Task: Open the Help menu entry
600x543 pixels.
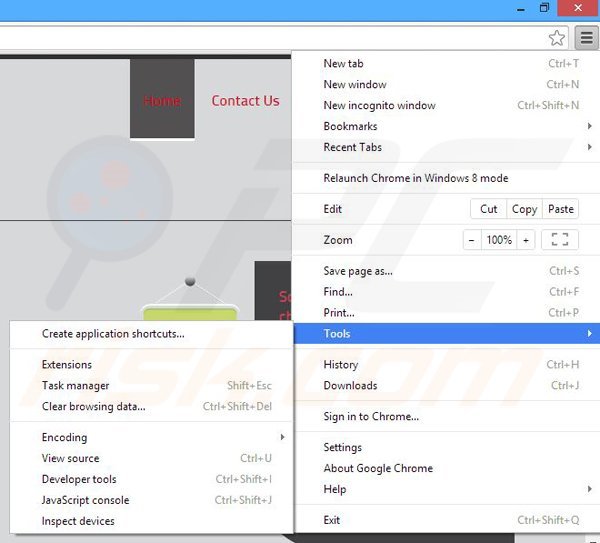Action: (447, 489)
